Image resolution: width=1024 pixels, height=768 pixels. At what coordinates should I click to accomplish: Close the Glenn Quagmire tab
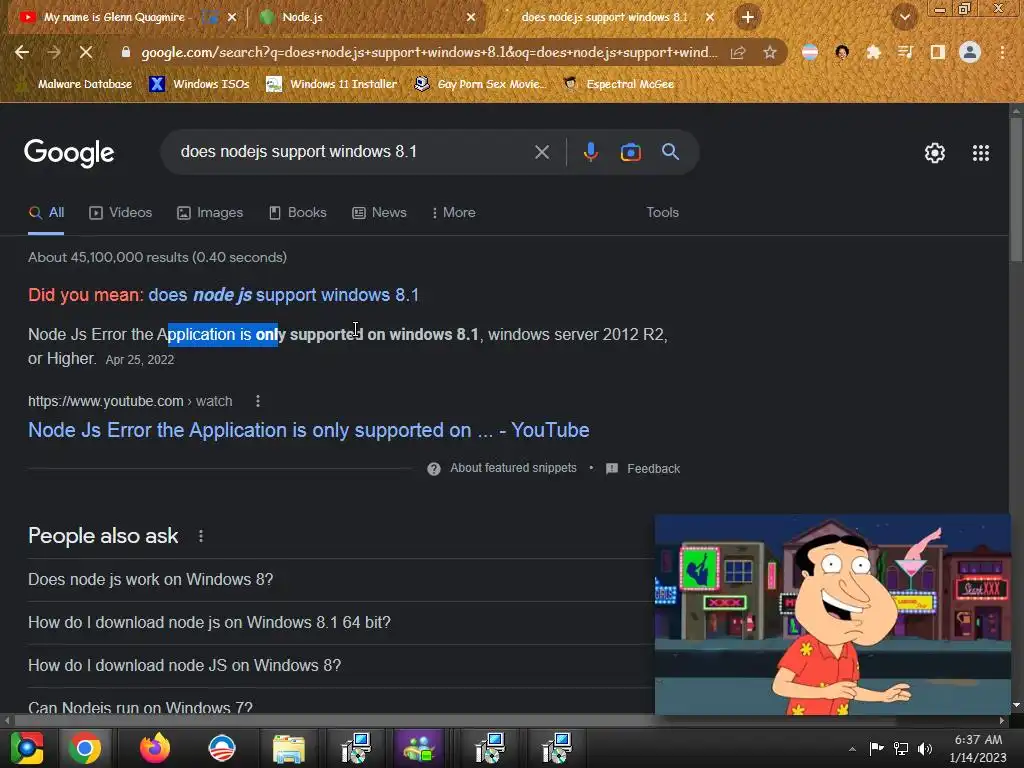point(232,17)
